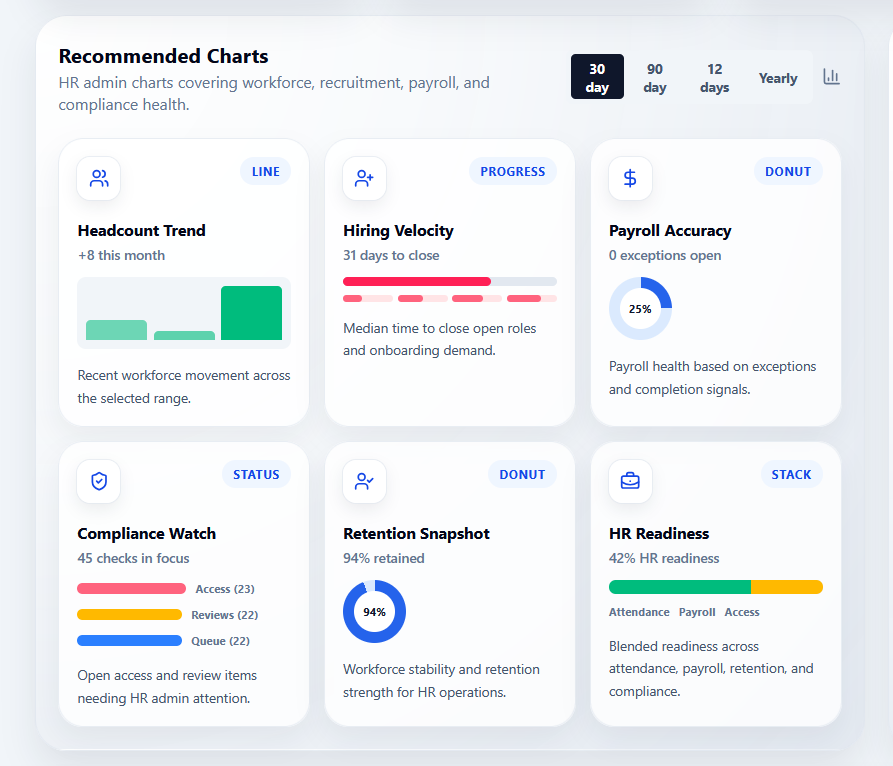Click the shield check icon on Compliance Watch
Screen dimensions: 893x766
pos(99,481)
